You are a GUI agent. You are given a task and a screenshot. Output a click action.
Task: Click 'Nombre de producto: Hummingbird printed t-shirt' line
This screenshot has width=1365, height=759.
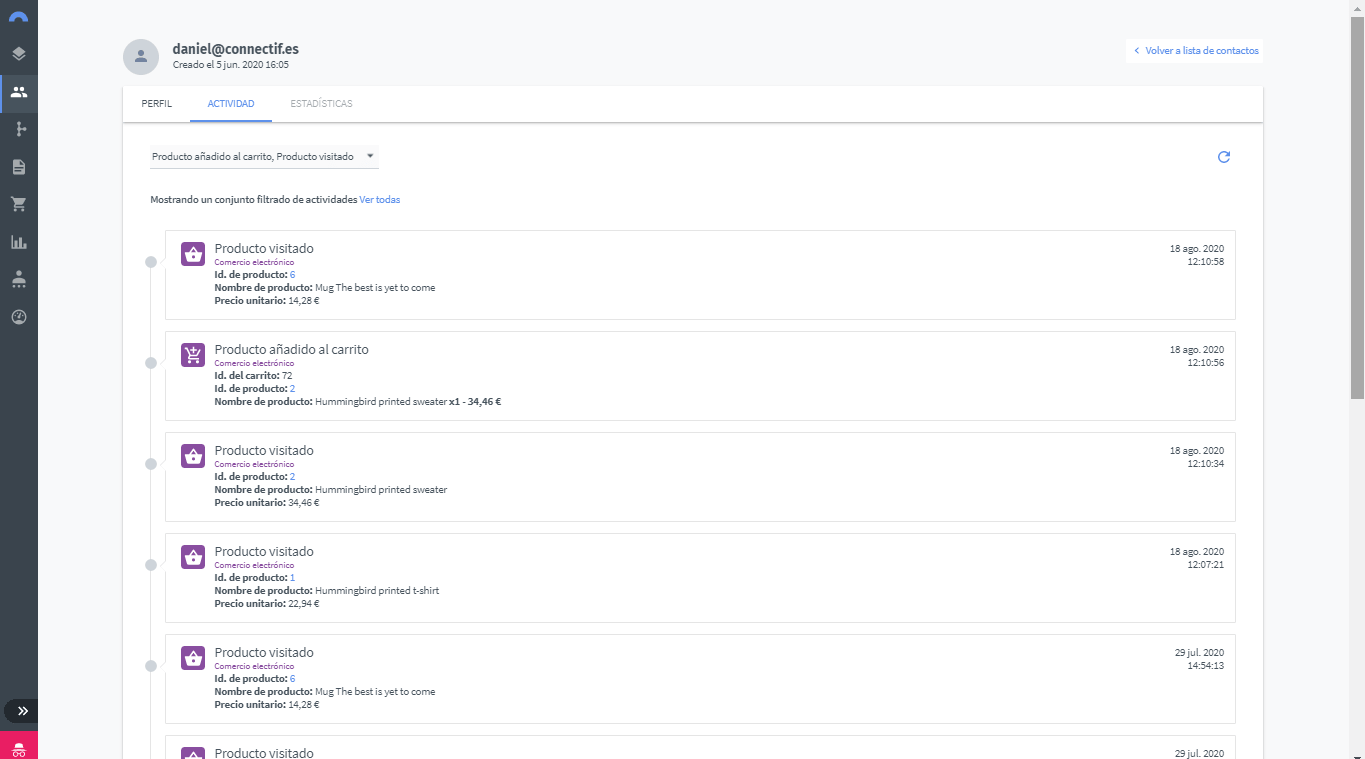pos(327,591)
